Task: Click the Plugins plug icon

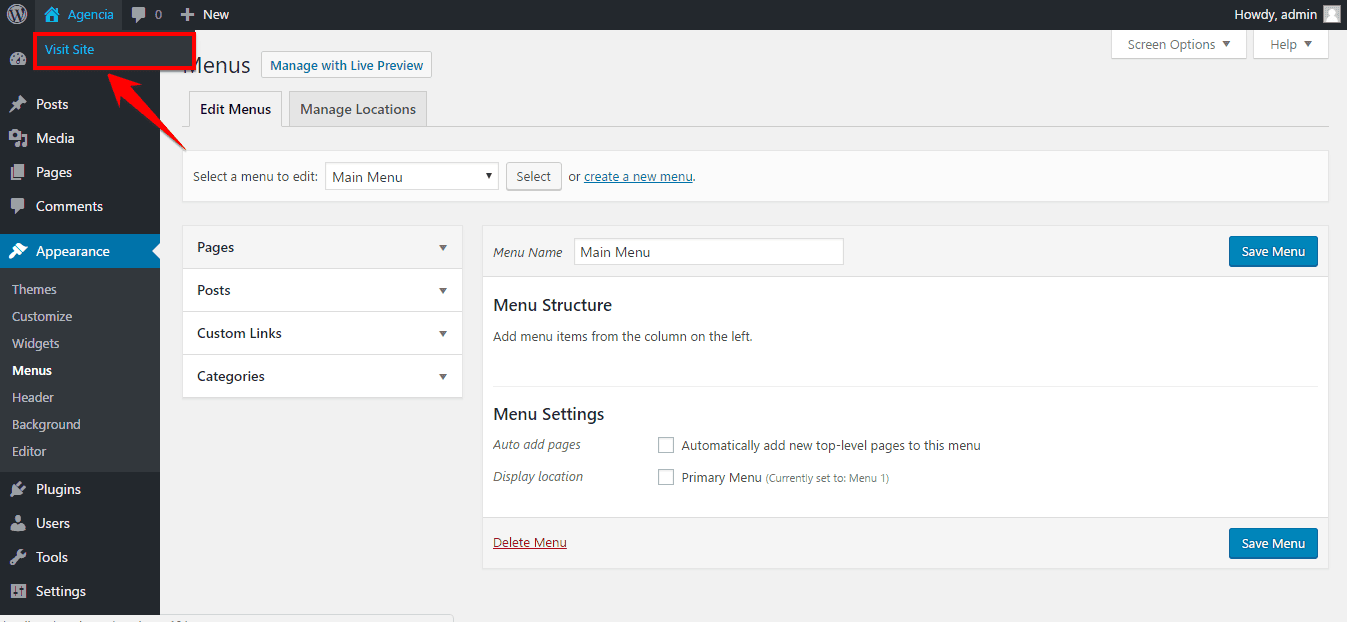Action: point(18,489)
